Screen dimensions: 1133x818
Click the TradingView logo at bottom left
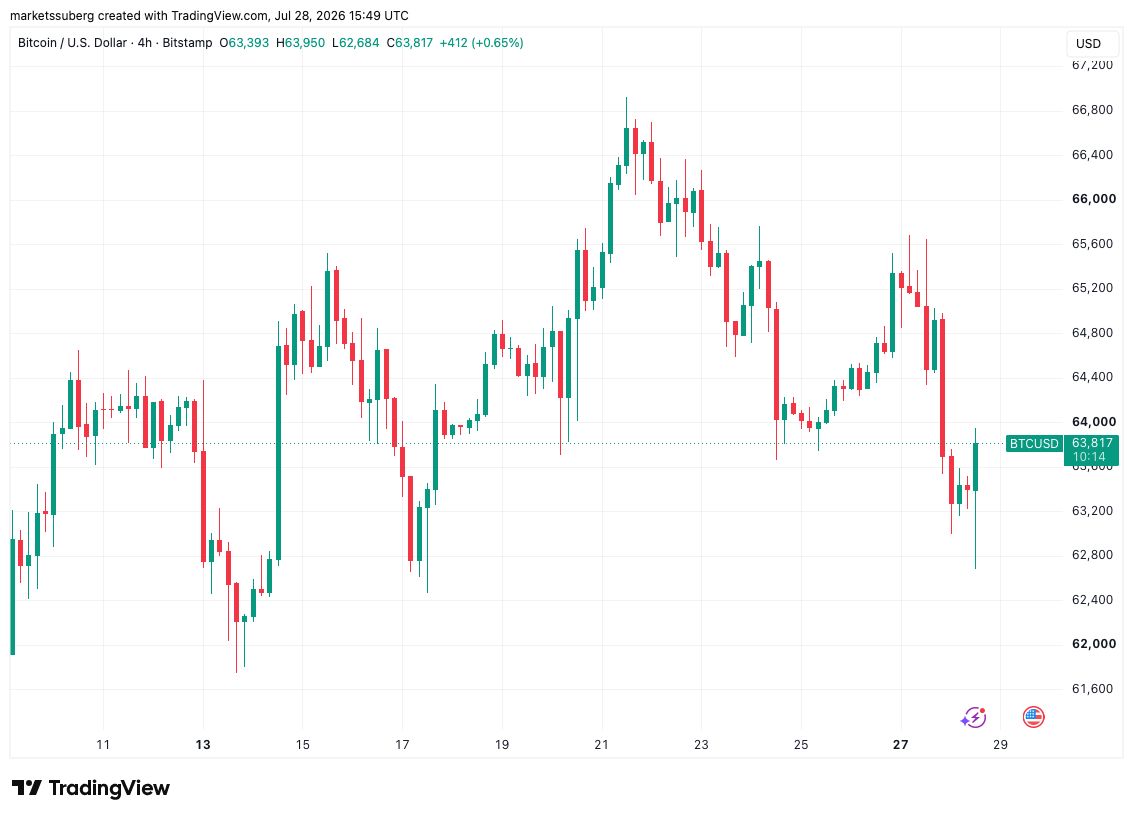(x=91, y=788)
